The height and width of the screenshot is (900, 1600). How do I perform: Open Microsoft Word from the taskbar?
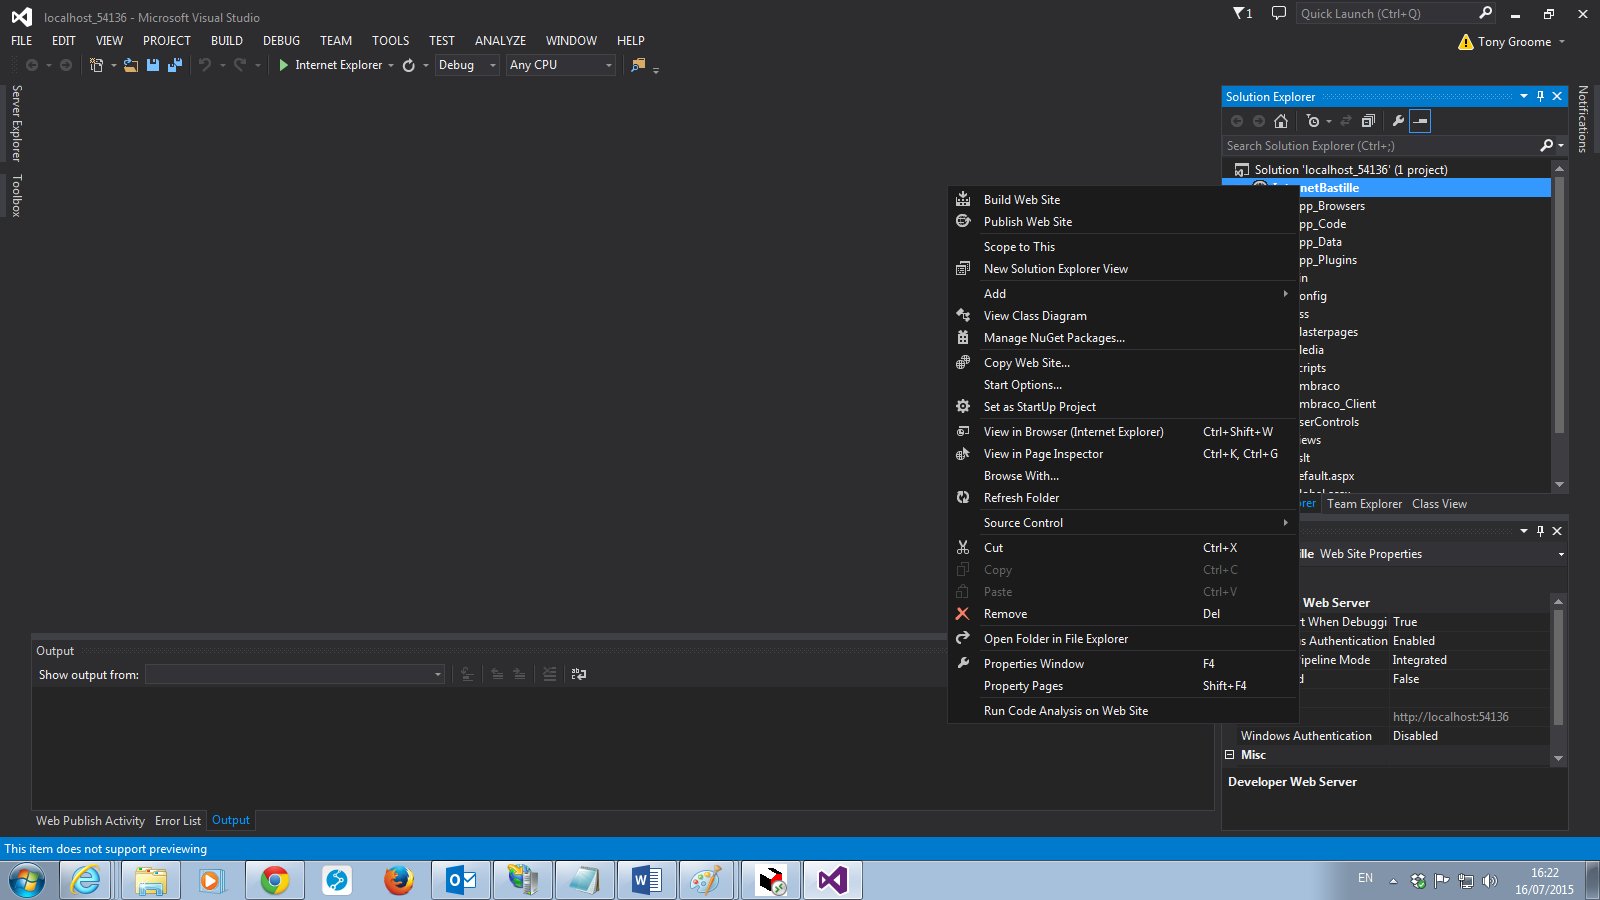(647, 880)
